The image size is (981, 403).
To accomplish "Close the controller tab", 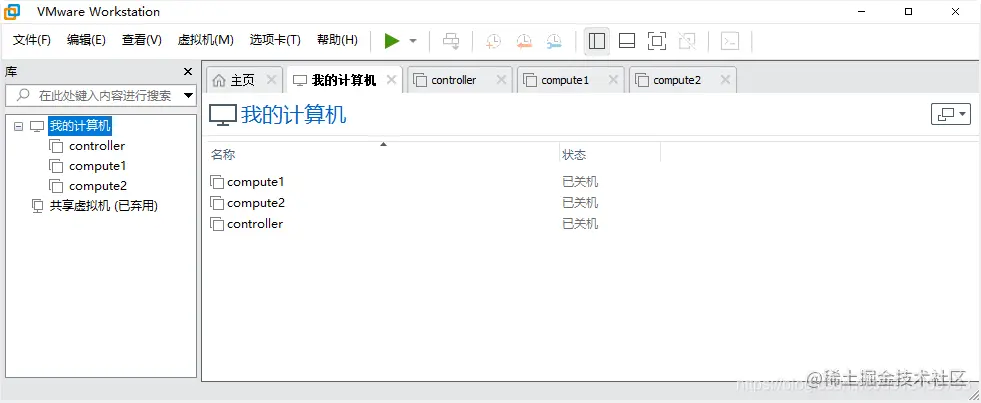I will point(501,79).
